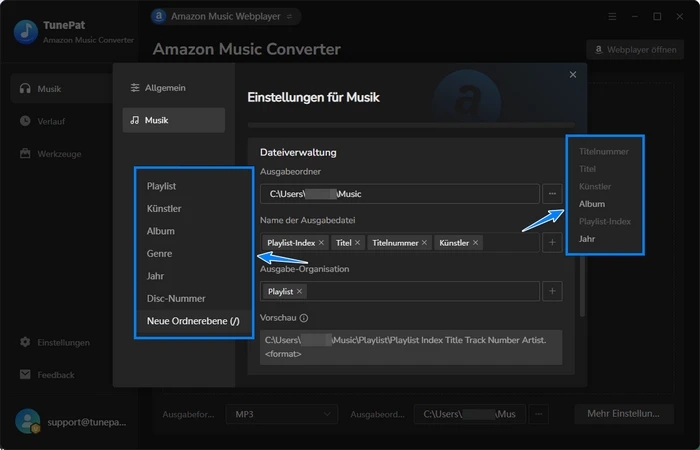Remove the Titel filename tag
This screenshot has height=450, width=700.
(357, 243)
